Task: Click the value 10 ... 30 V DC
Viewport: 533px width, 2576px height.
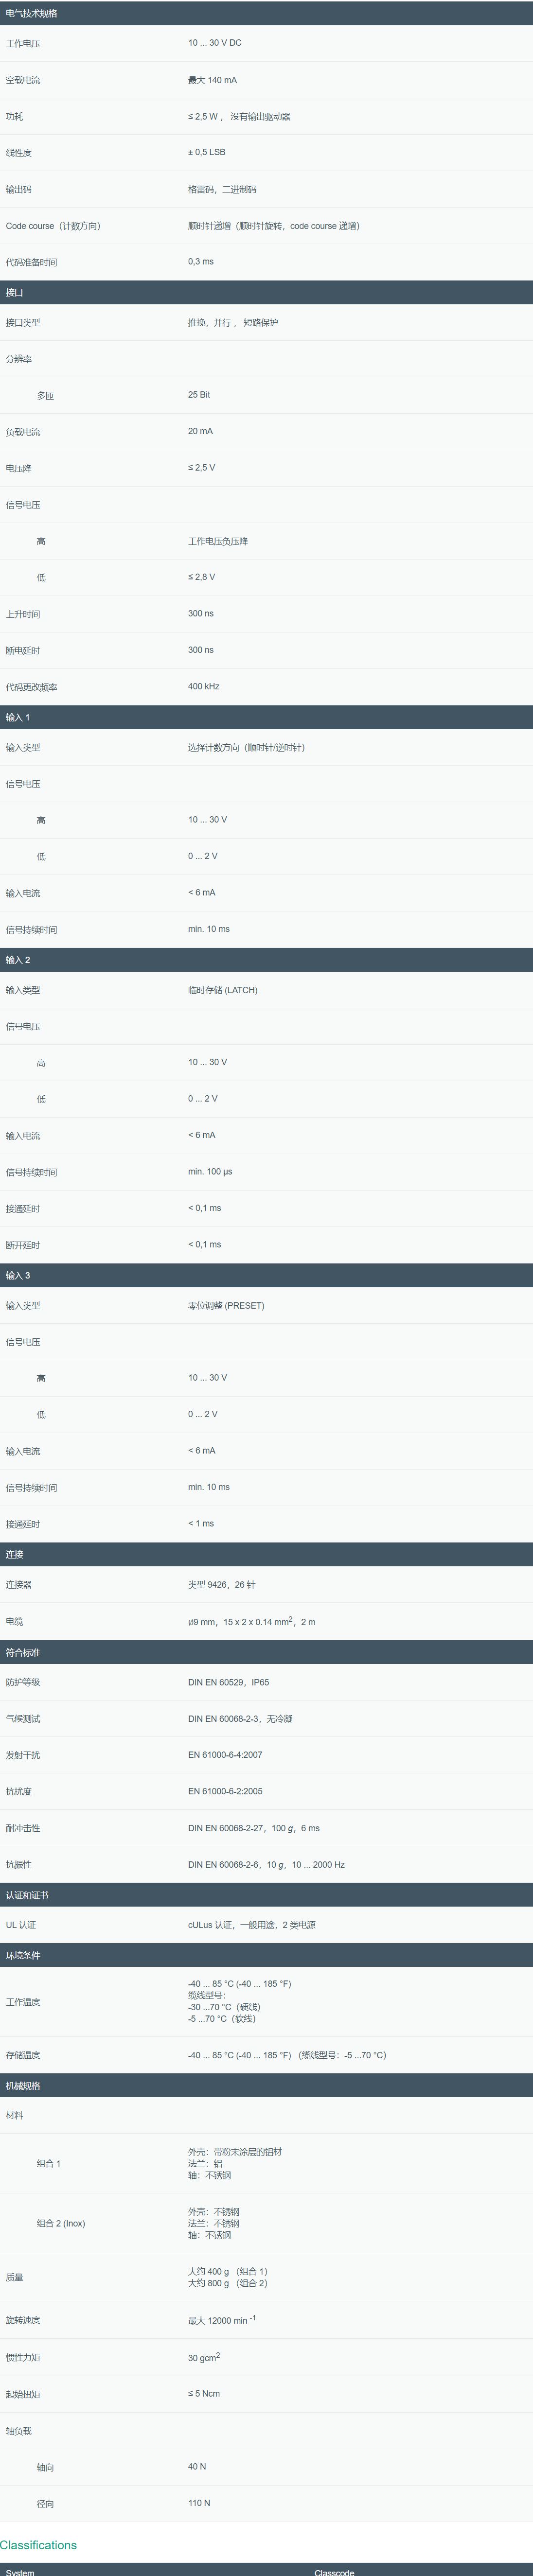Action: click(x=215, y=43)
